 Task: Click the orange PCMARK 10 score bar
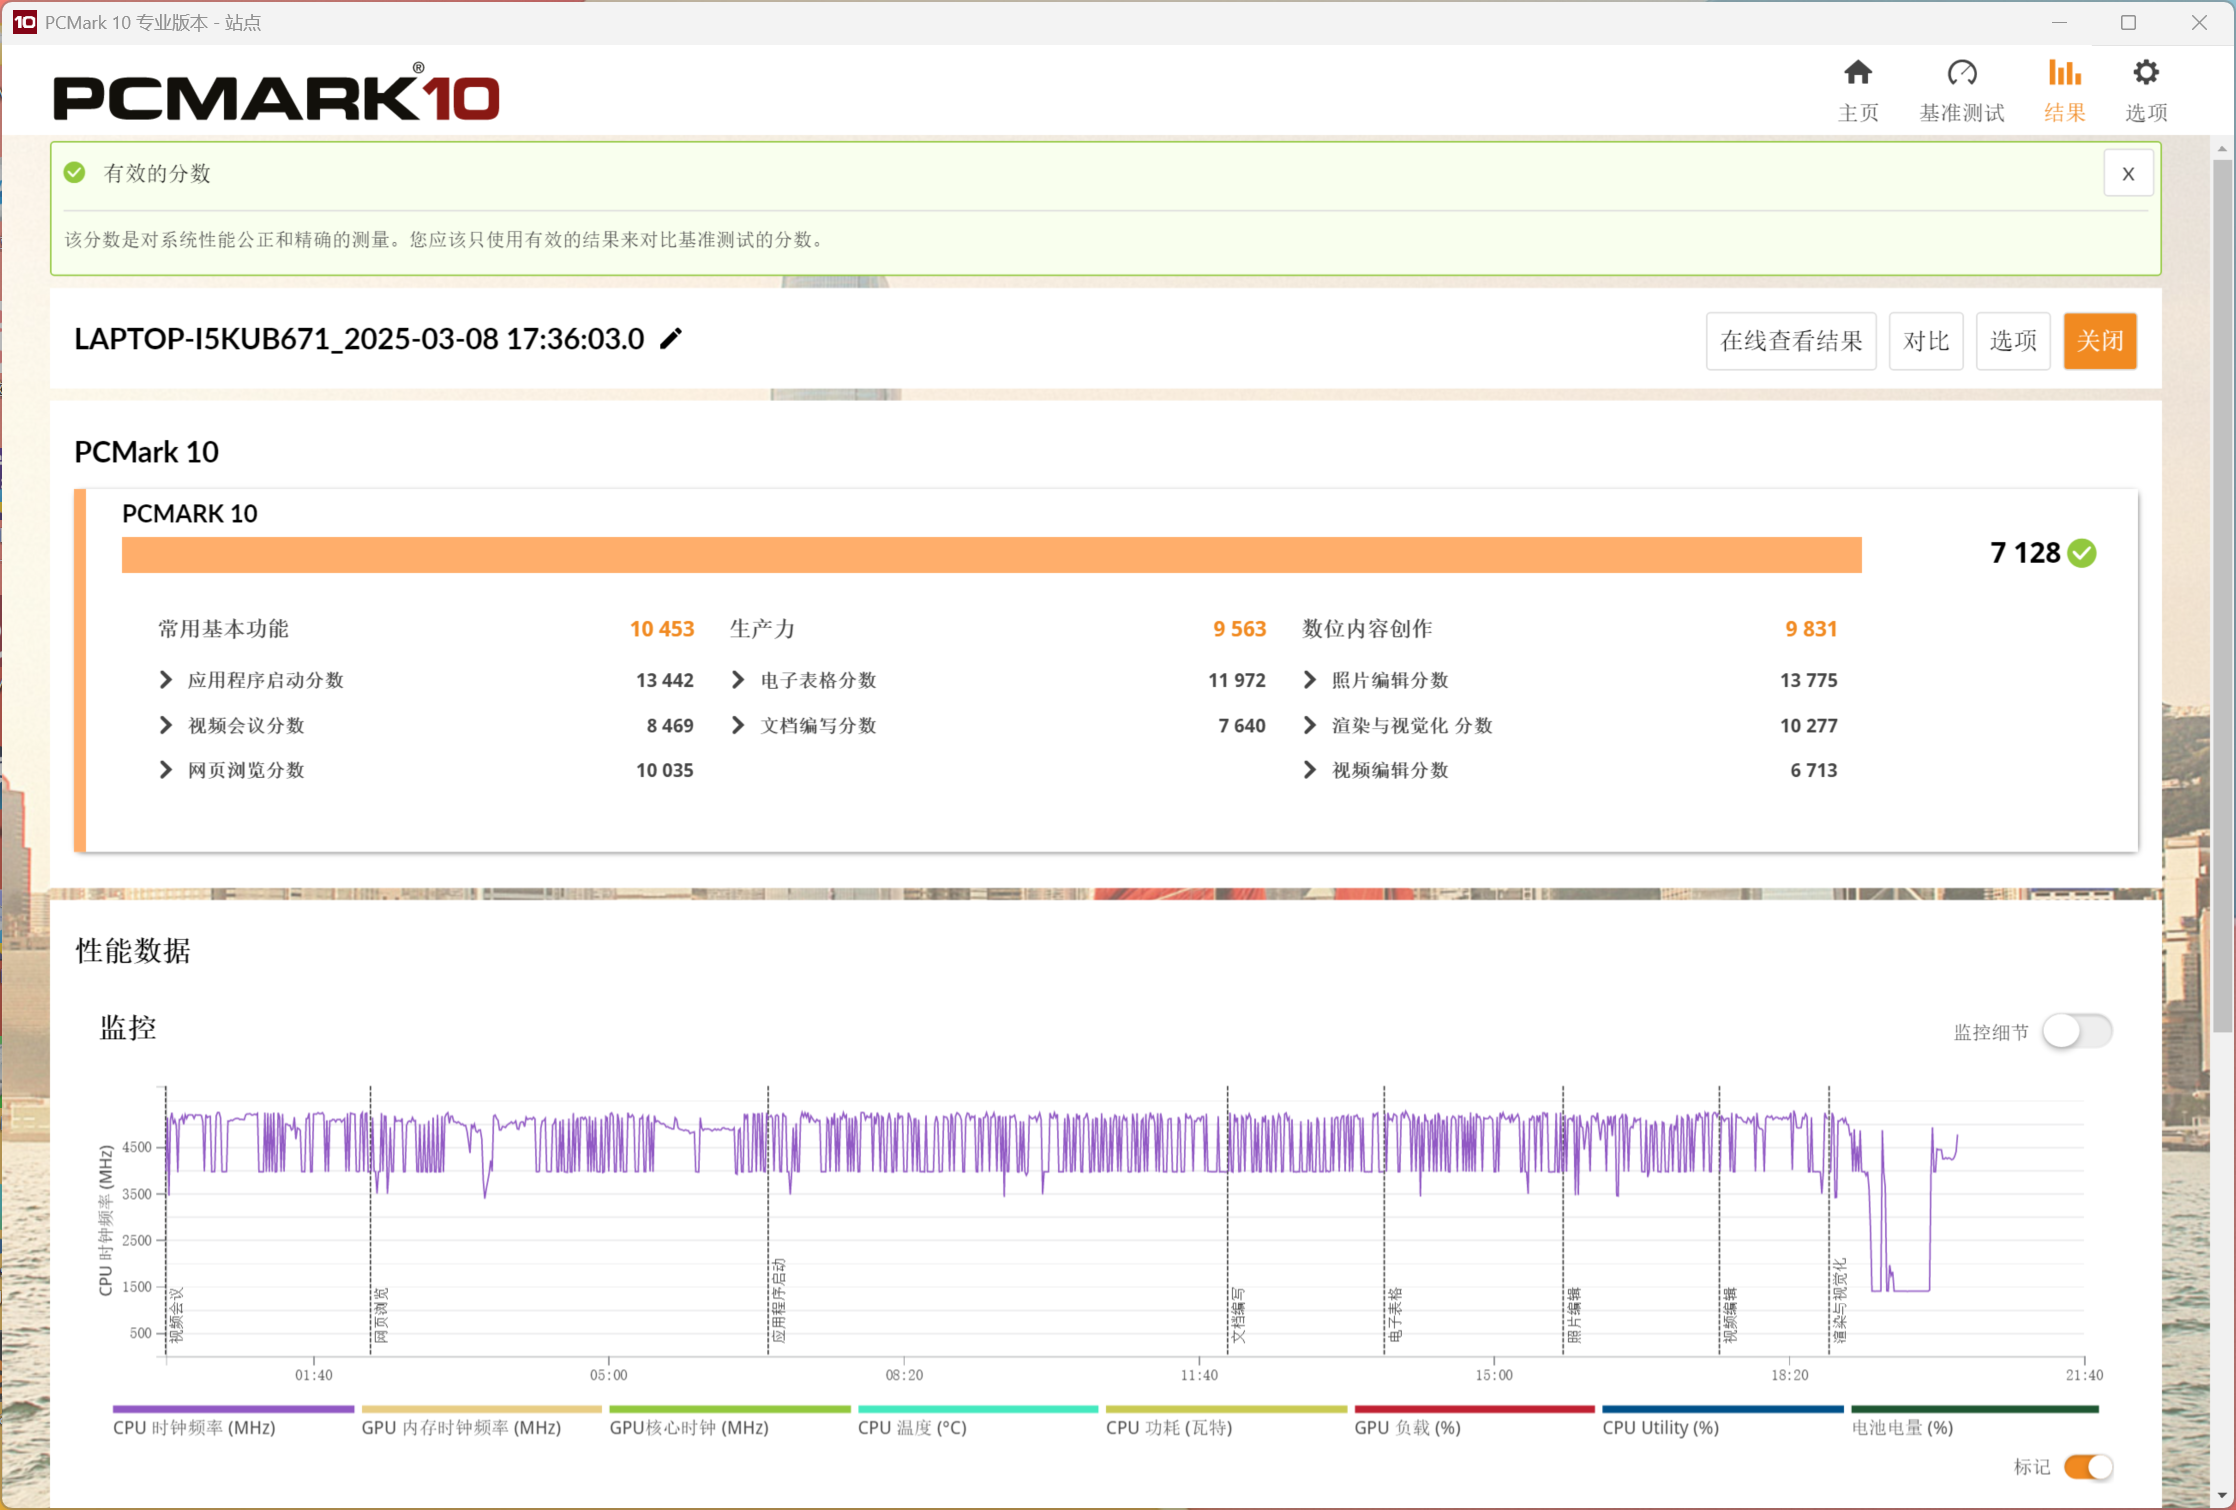click(x=992, y=555)
